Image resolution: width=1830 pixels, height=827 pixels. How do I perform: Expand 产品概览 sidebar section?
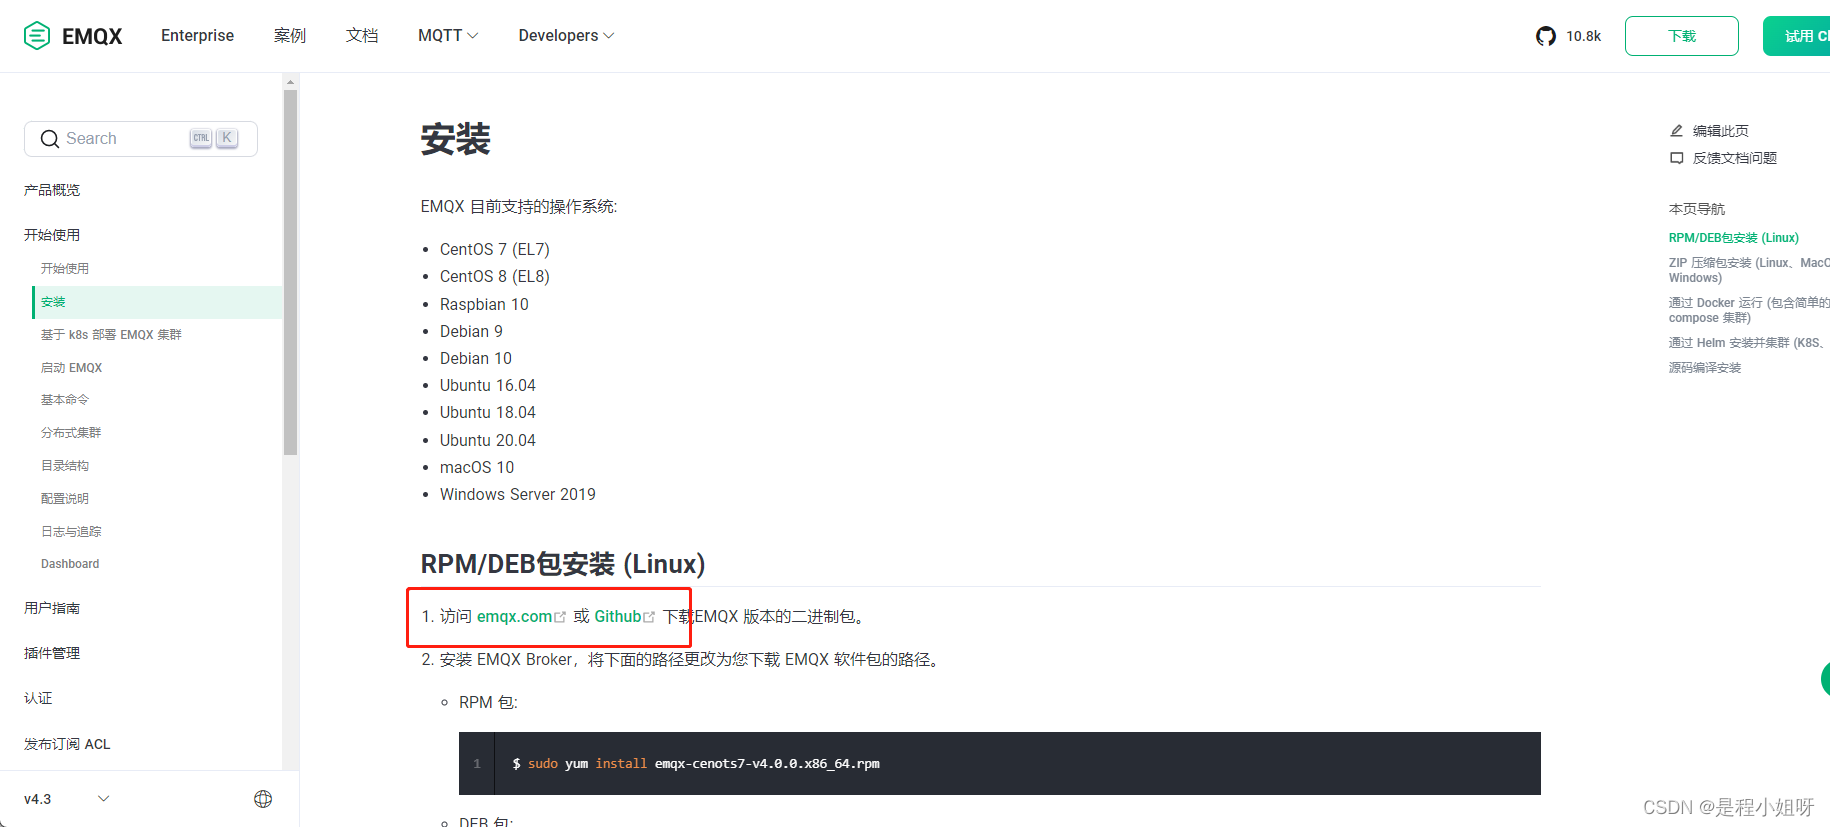coord(52,190)
